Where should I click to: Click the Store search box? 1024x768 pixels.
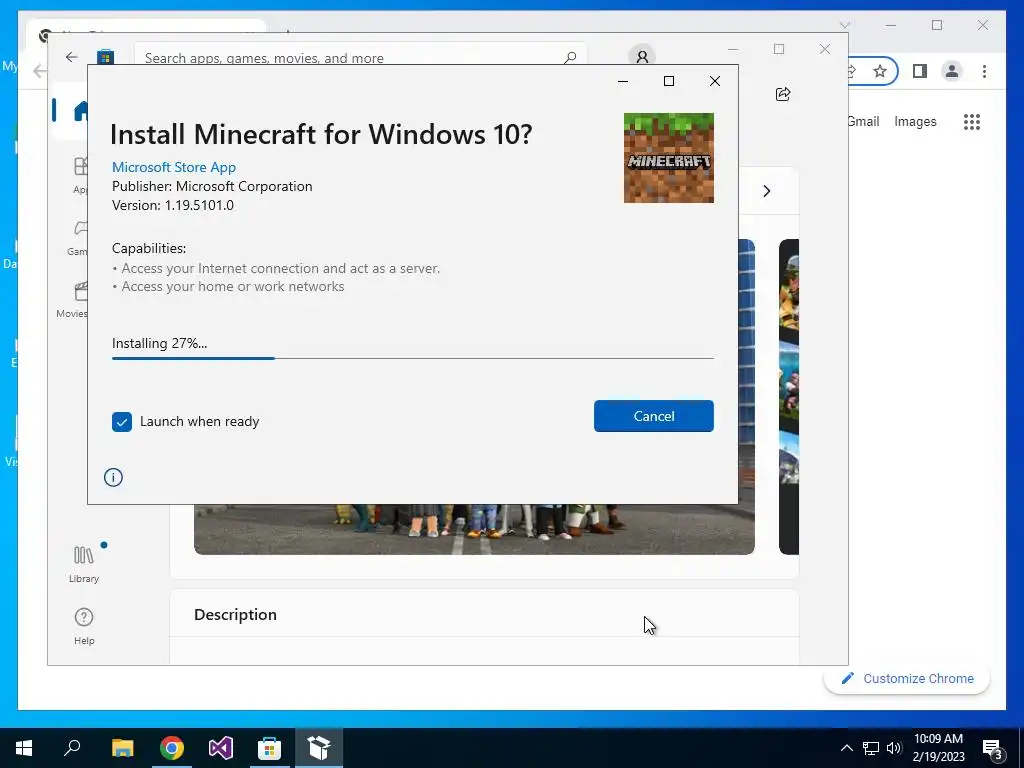360,57
